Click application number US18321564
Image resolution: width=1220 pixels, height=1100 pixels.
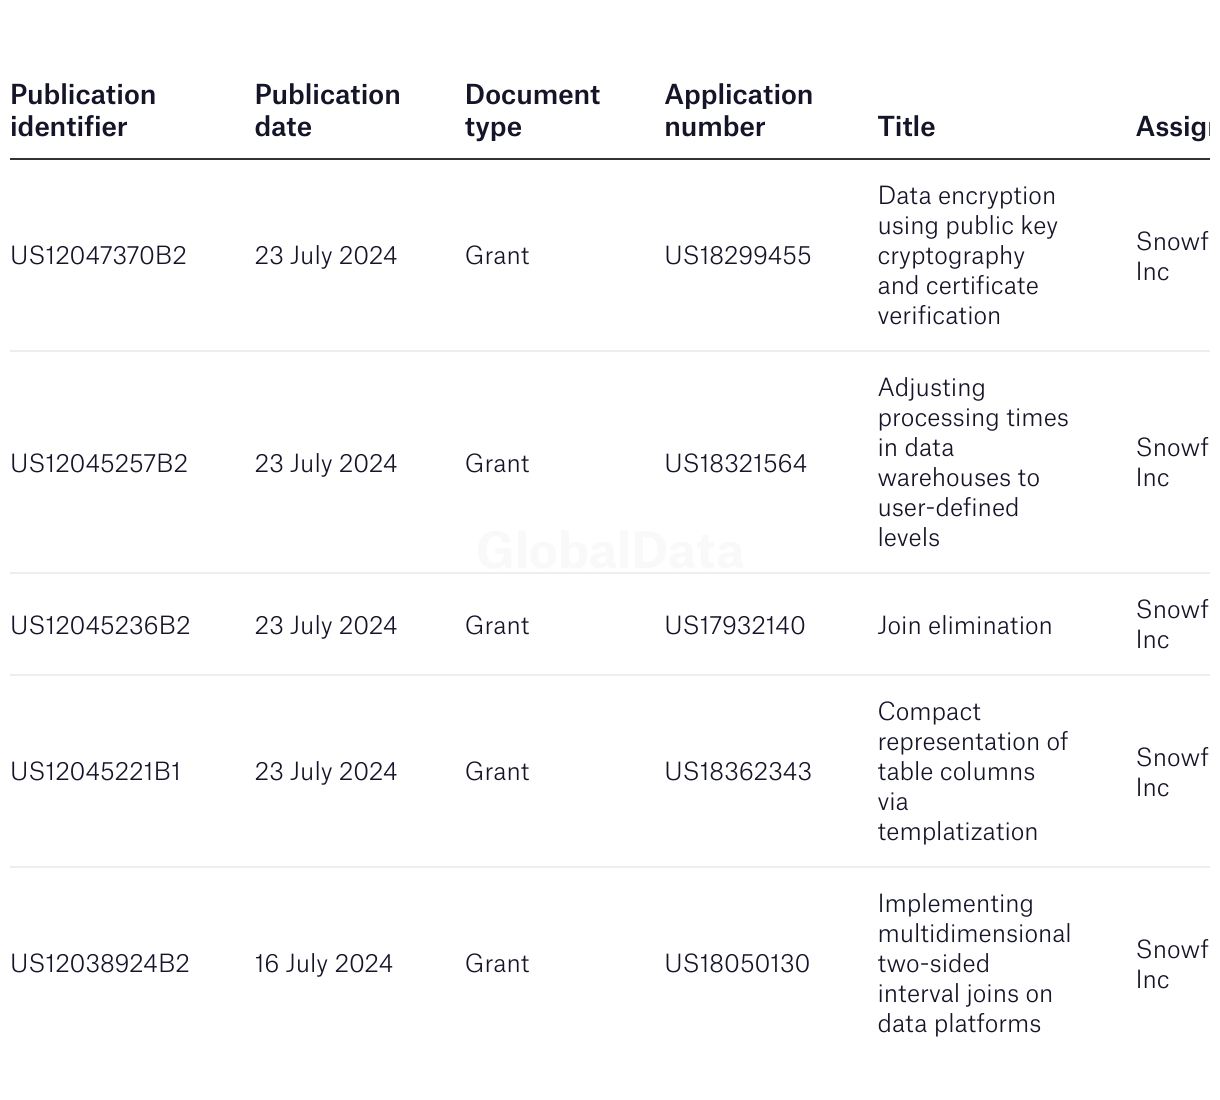coord(735,464)
